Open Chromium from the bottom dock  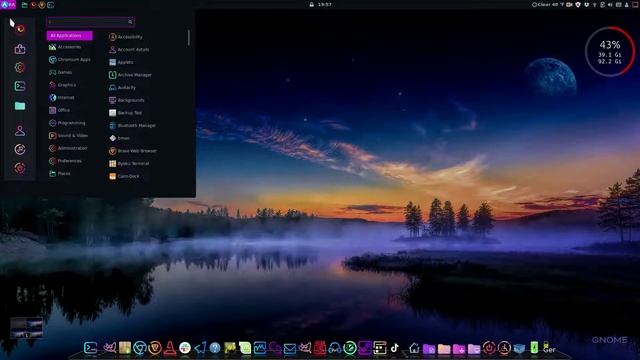[x=140, y=348]
